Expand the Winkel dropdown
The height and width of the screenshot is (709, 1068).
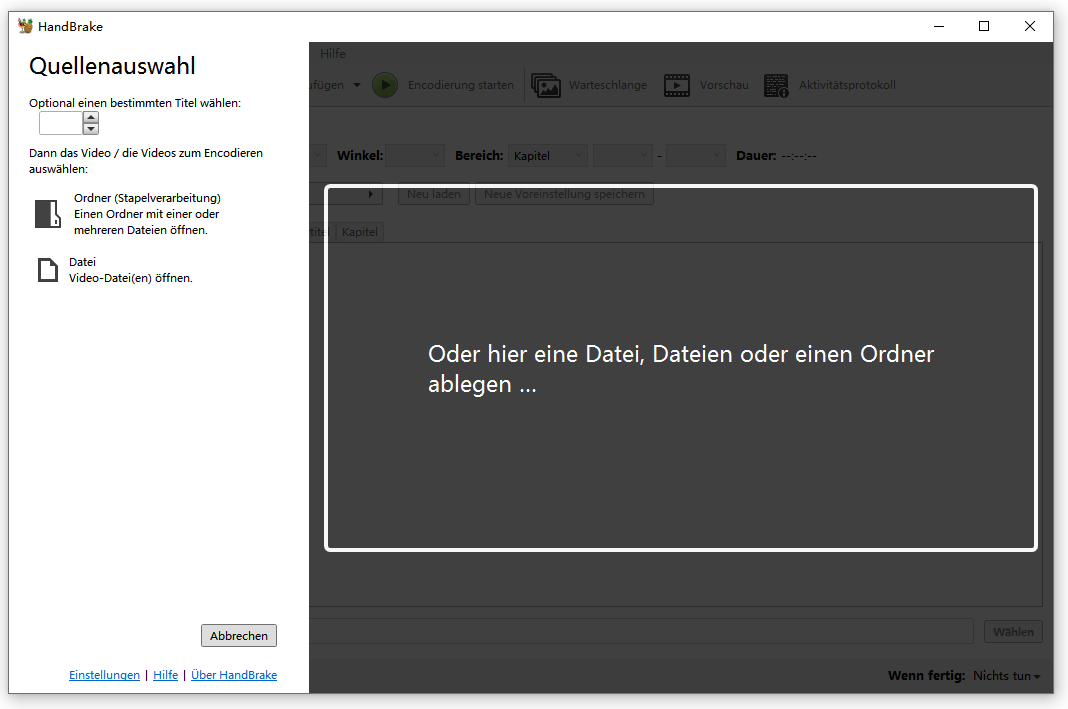(415, 156)
